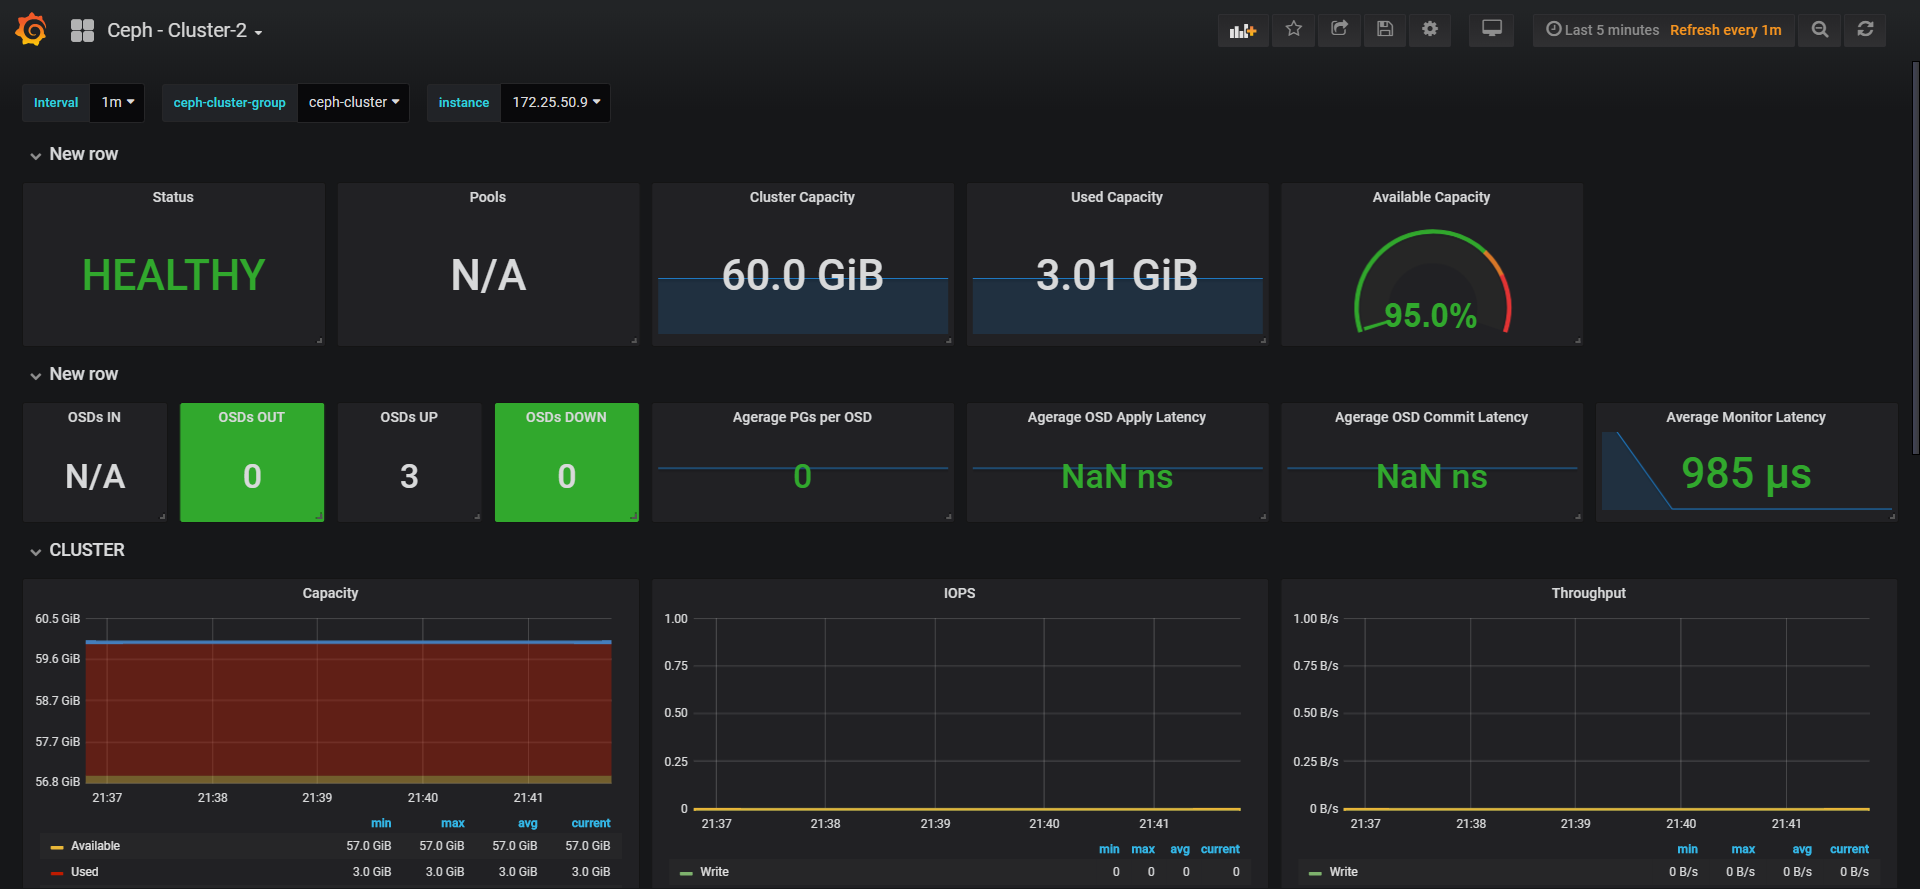
Task: Select instance 172.25.50.9 dropdown
Action: (x=556, y=102)
